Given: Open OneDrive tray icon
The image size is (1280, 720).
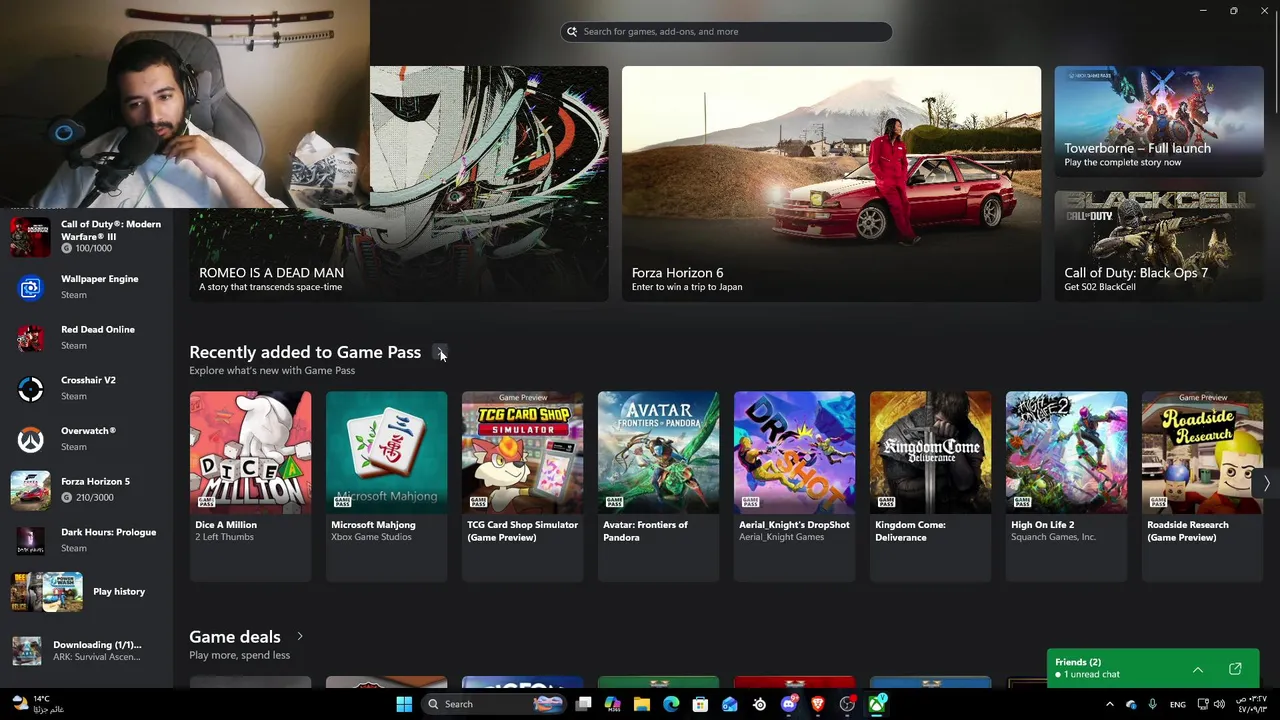Looking at the screenshot, I should click(1131, 704).
